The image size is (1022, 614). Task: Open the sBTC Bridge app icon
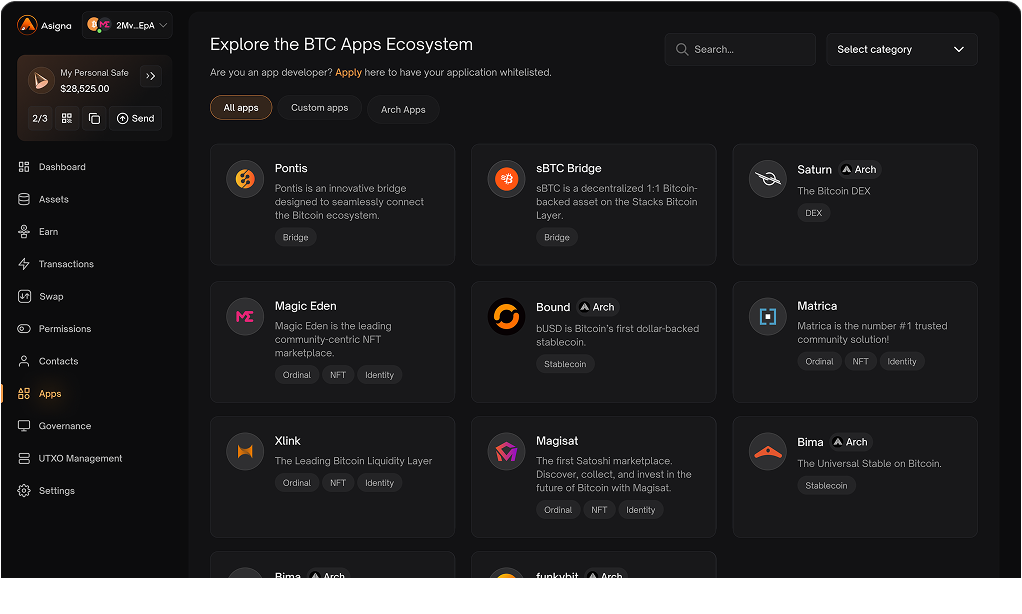[x=506, y=179]
